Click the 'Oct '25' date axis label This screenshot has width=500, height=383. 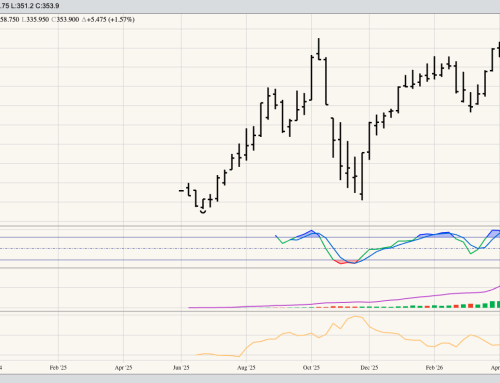coord(311,368)
